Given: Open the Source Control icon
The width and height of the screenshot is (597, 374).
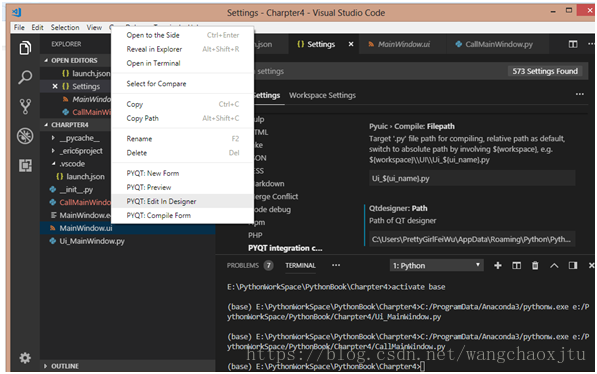Looking at the screenshot, I should (25, 107).
